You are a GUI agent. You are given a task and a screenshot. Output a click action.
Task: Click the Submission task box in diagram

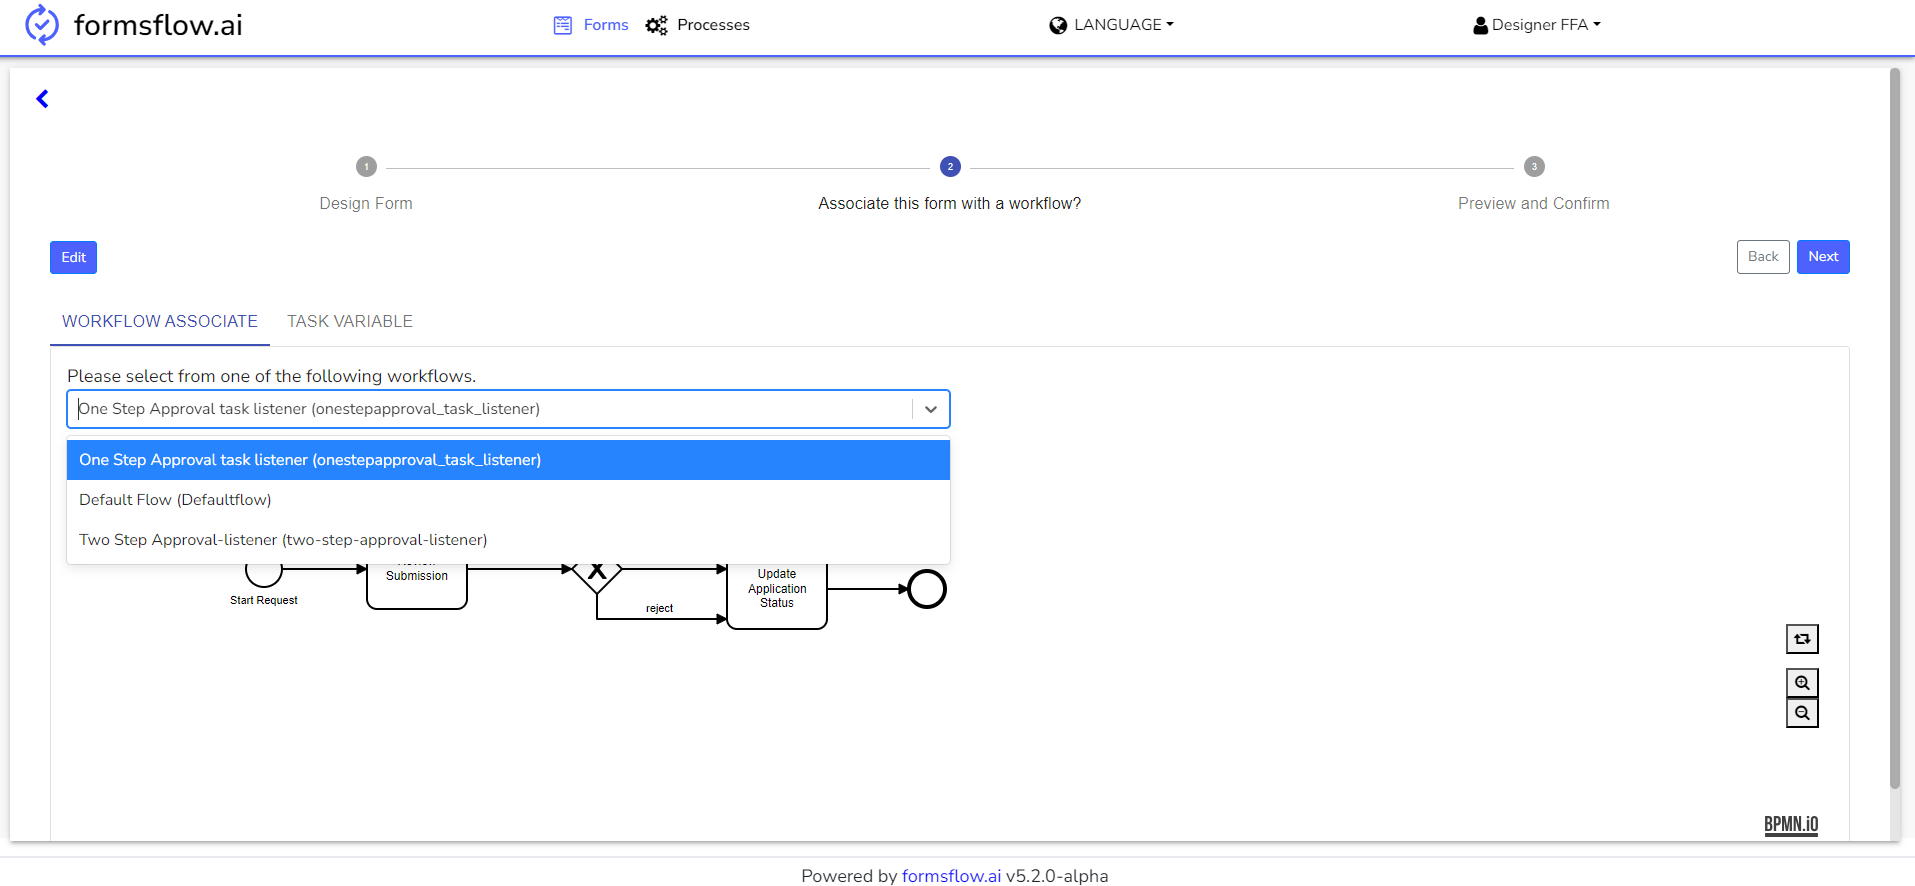click(417, 586)
